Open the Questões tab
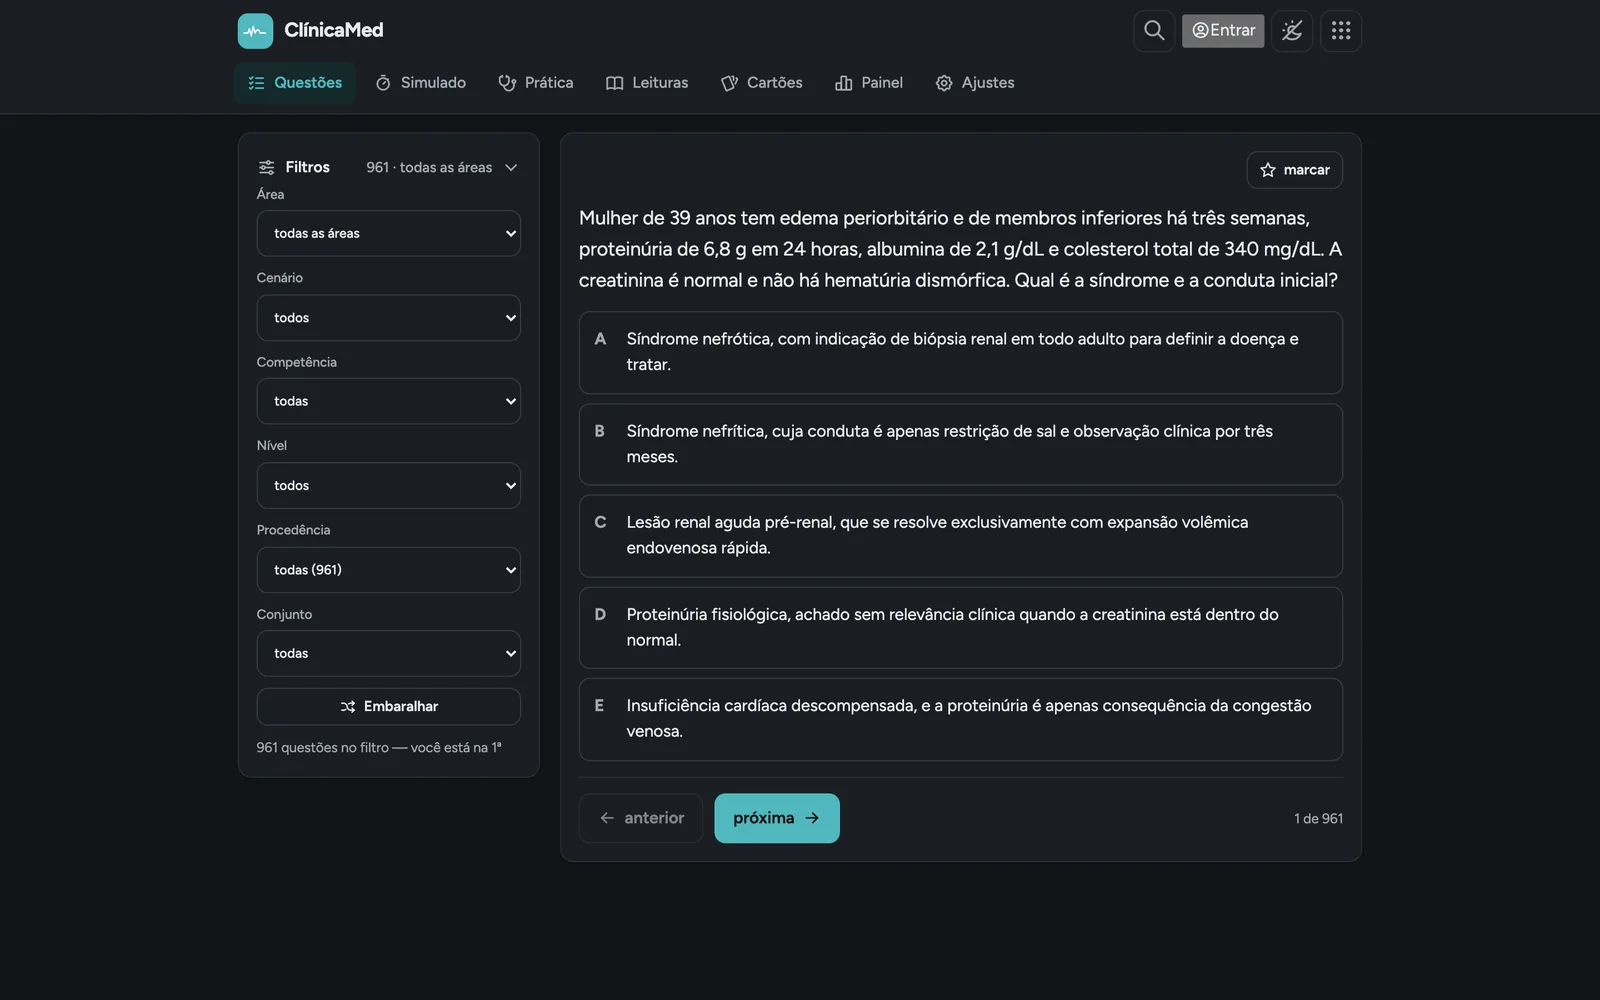The width and height of the screenshot is (1600, 1000). click(295, 83)
